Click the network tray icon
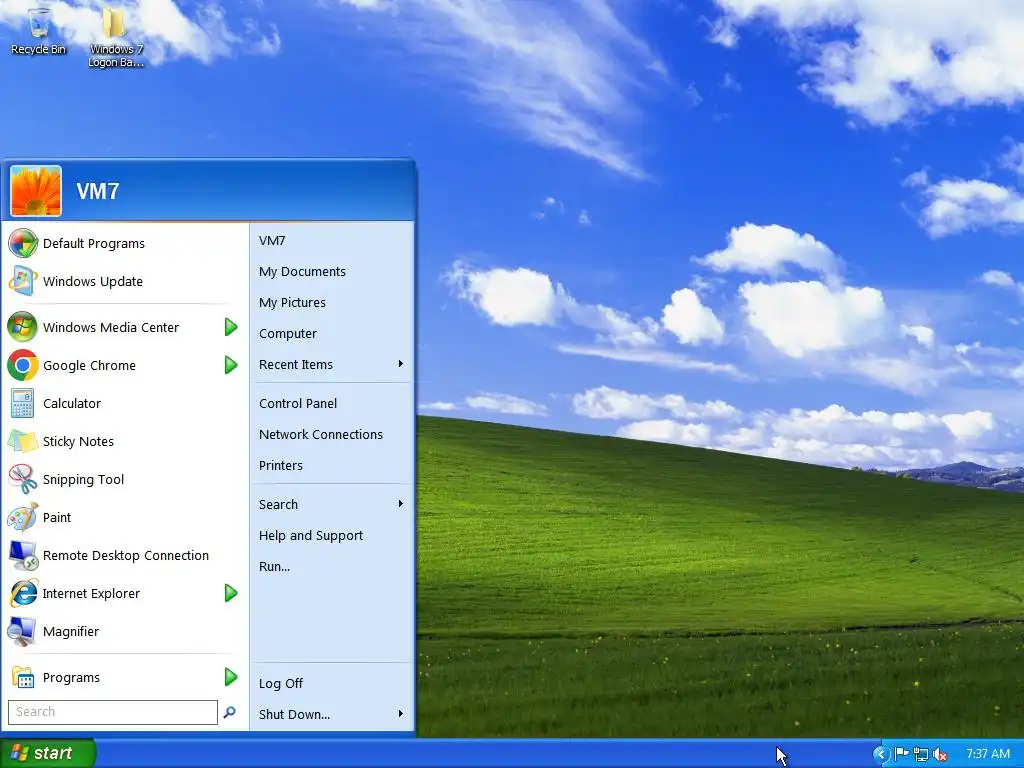 tap(921, 754)
